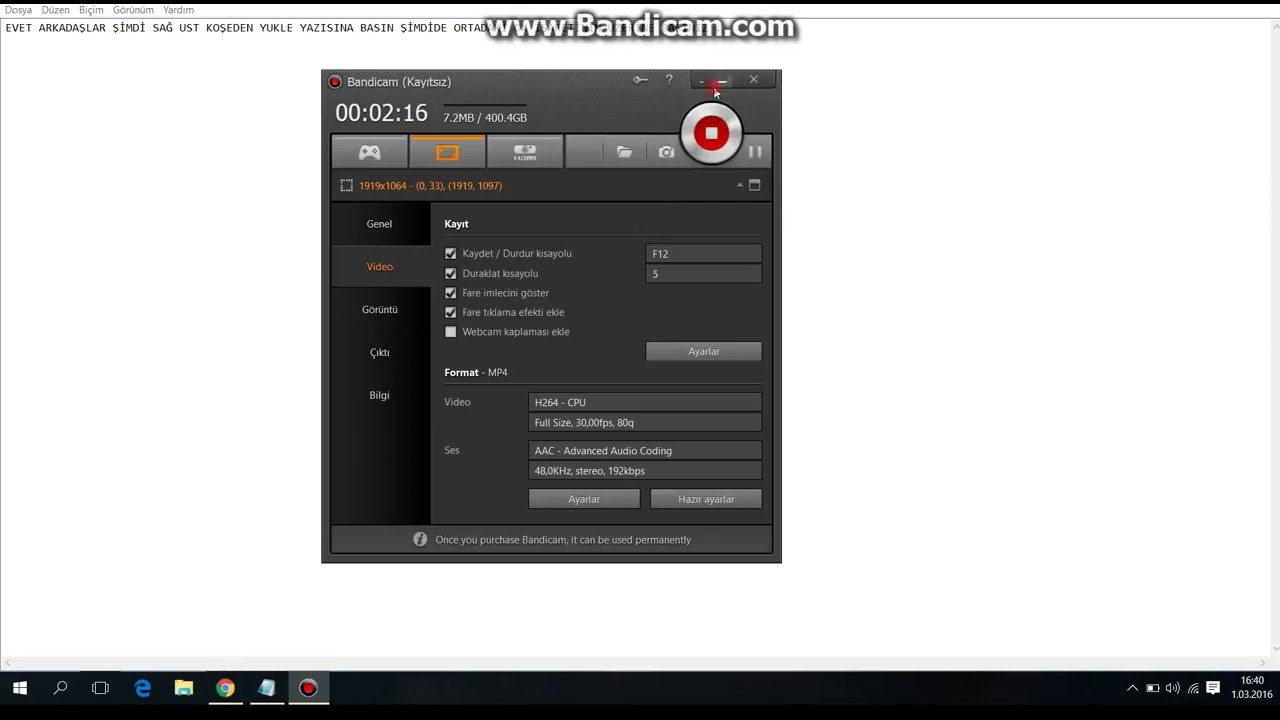Viewport: 1280px width, 720px height.
Task: Click the 7.2MB / 400.4GB storage indicator
Action: [x=485, y=118]
